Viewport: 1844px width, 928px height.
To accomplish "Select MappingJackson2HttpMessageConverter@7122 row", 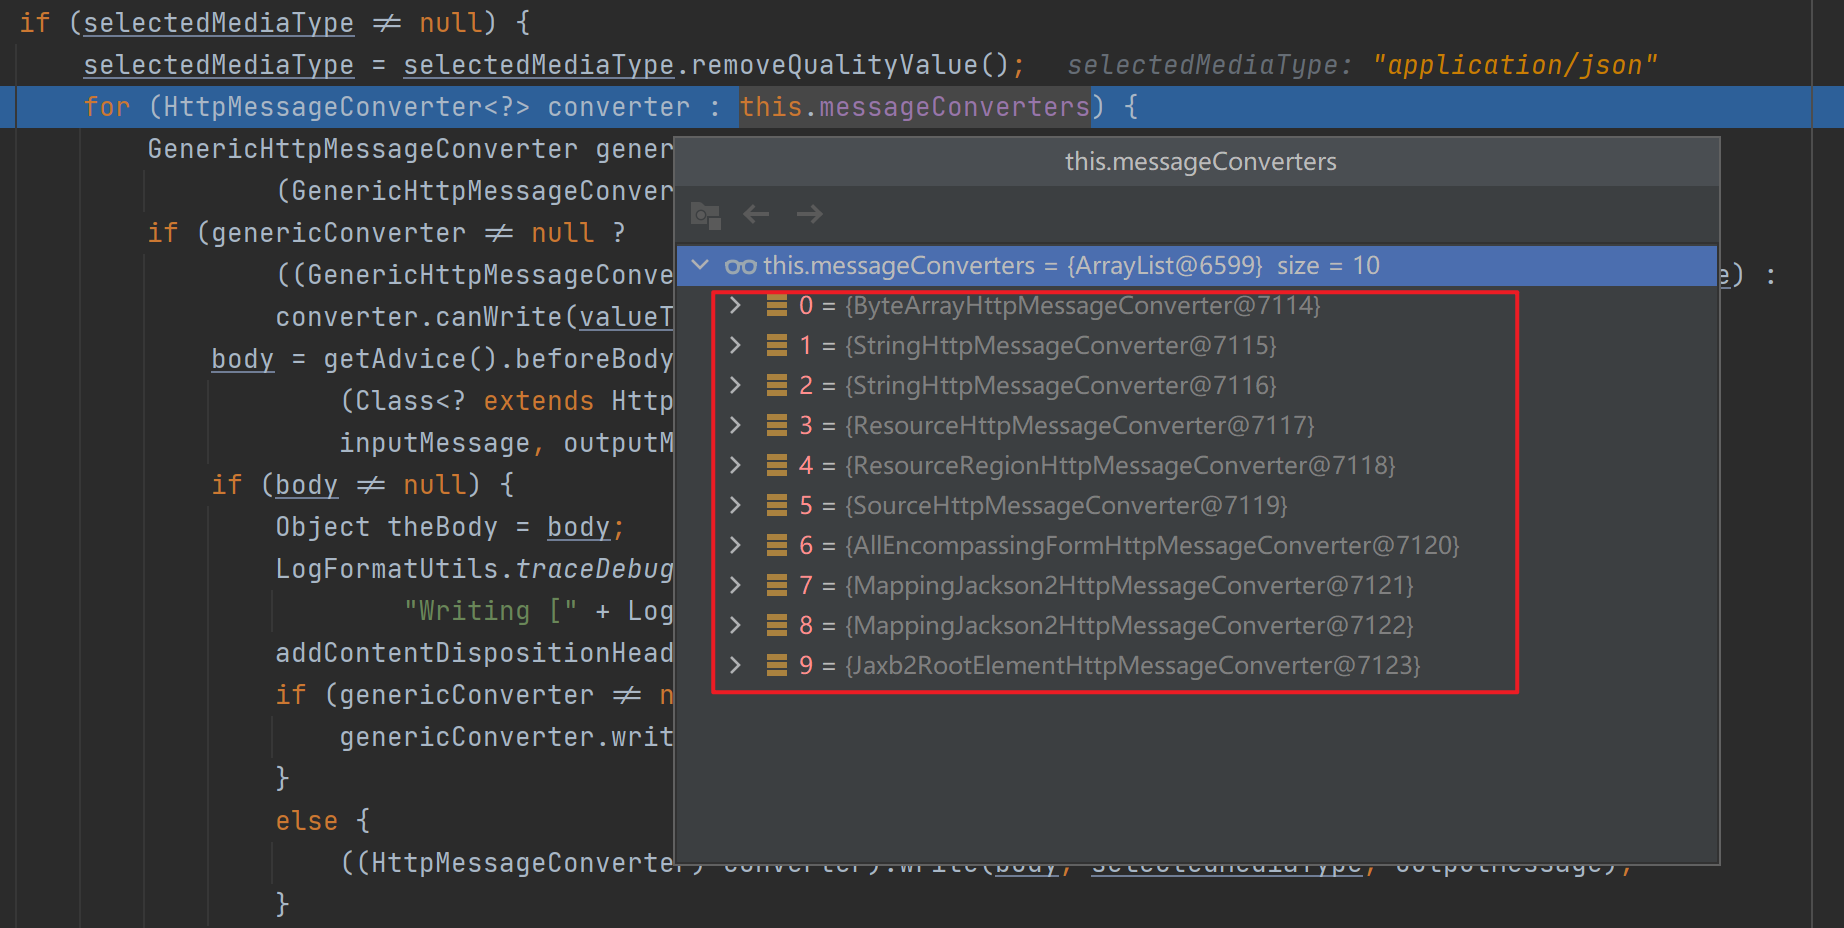I will pos(1128,626).
